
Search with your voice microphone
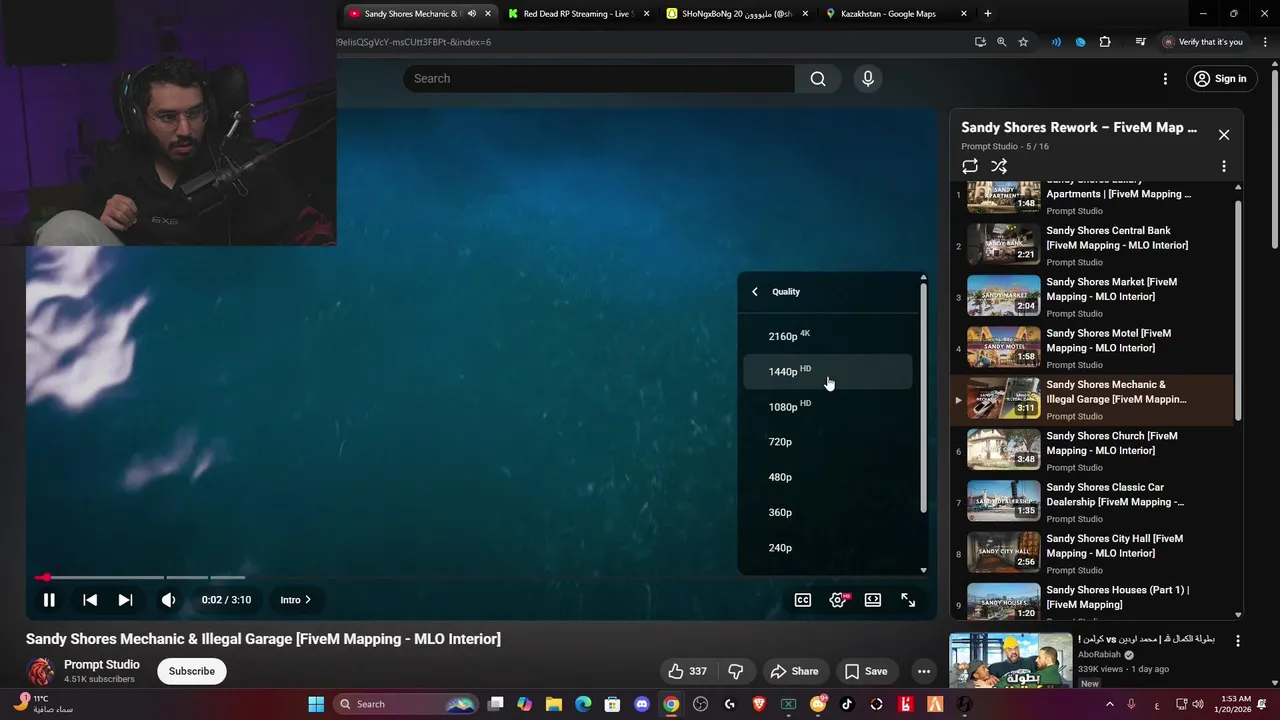tap(867, 78)
